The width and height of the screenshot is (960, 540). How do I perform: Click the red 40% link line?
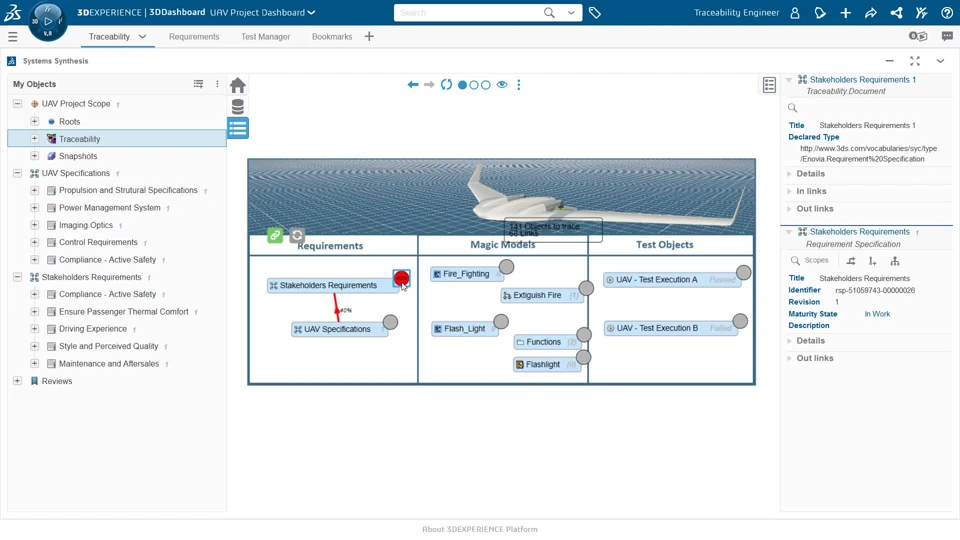336,307
